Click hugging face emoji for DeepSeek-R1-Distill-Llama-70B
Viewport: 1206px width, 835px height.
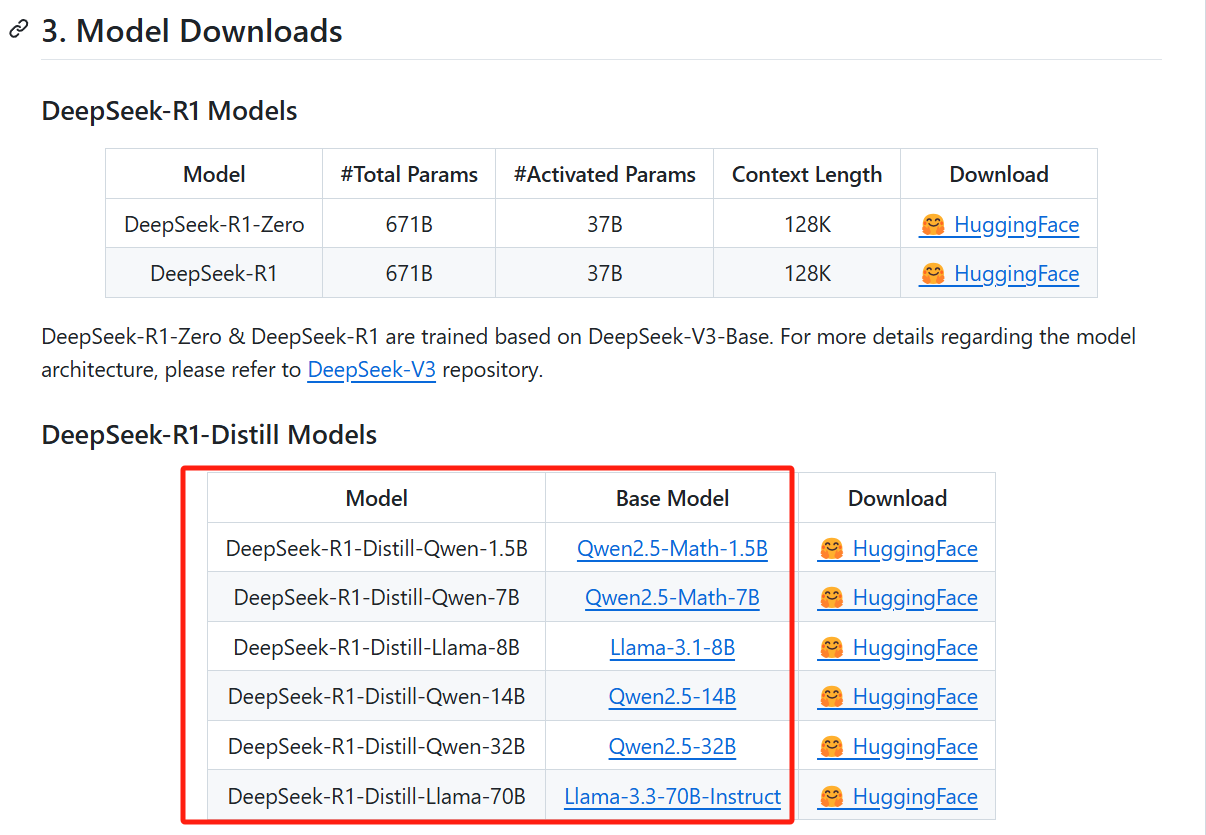(831, 797)
